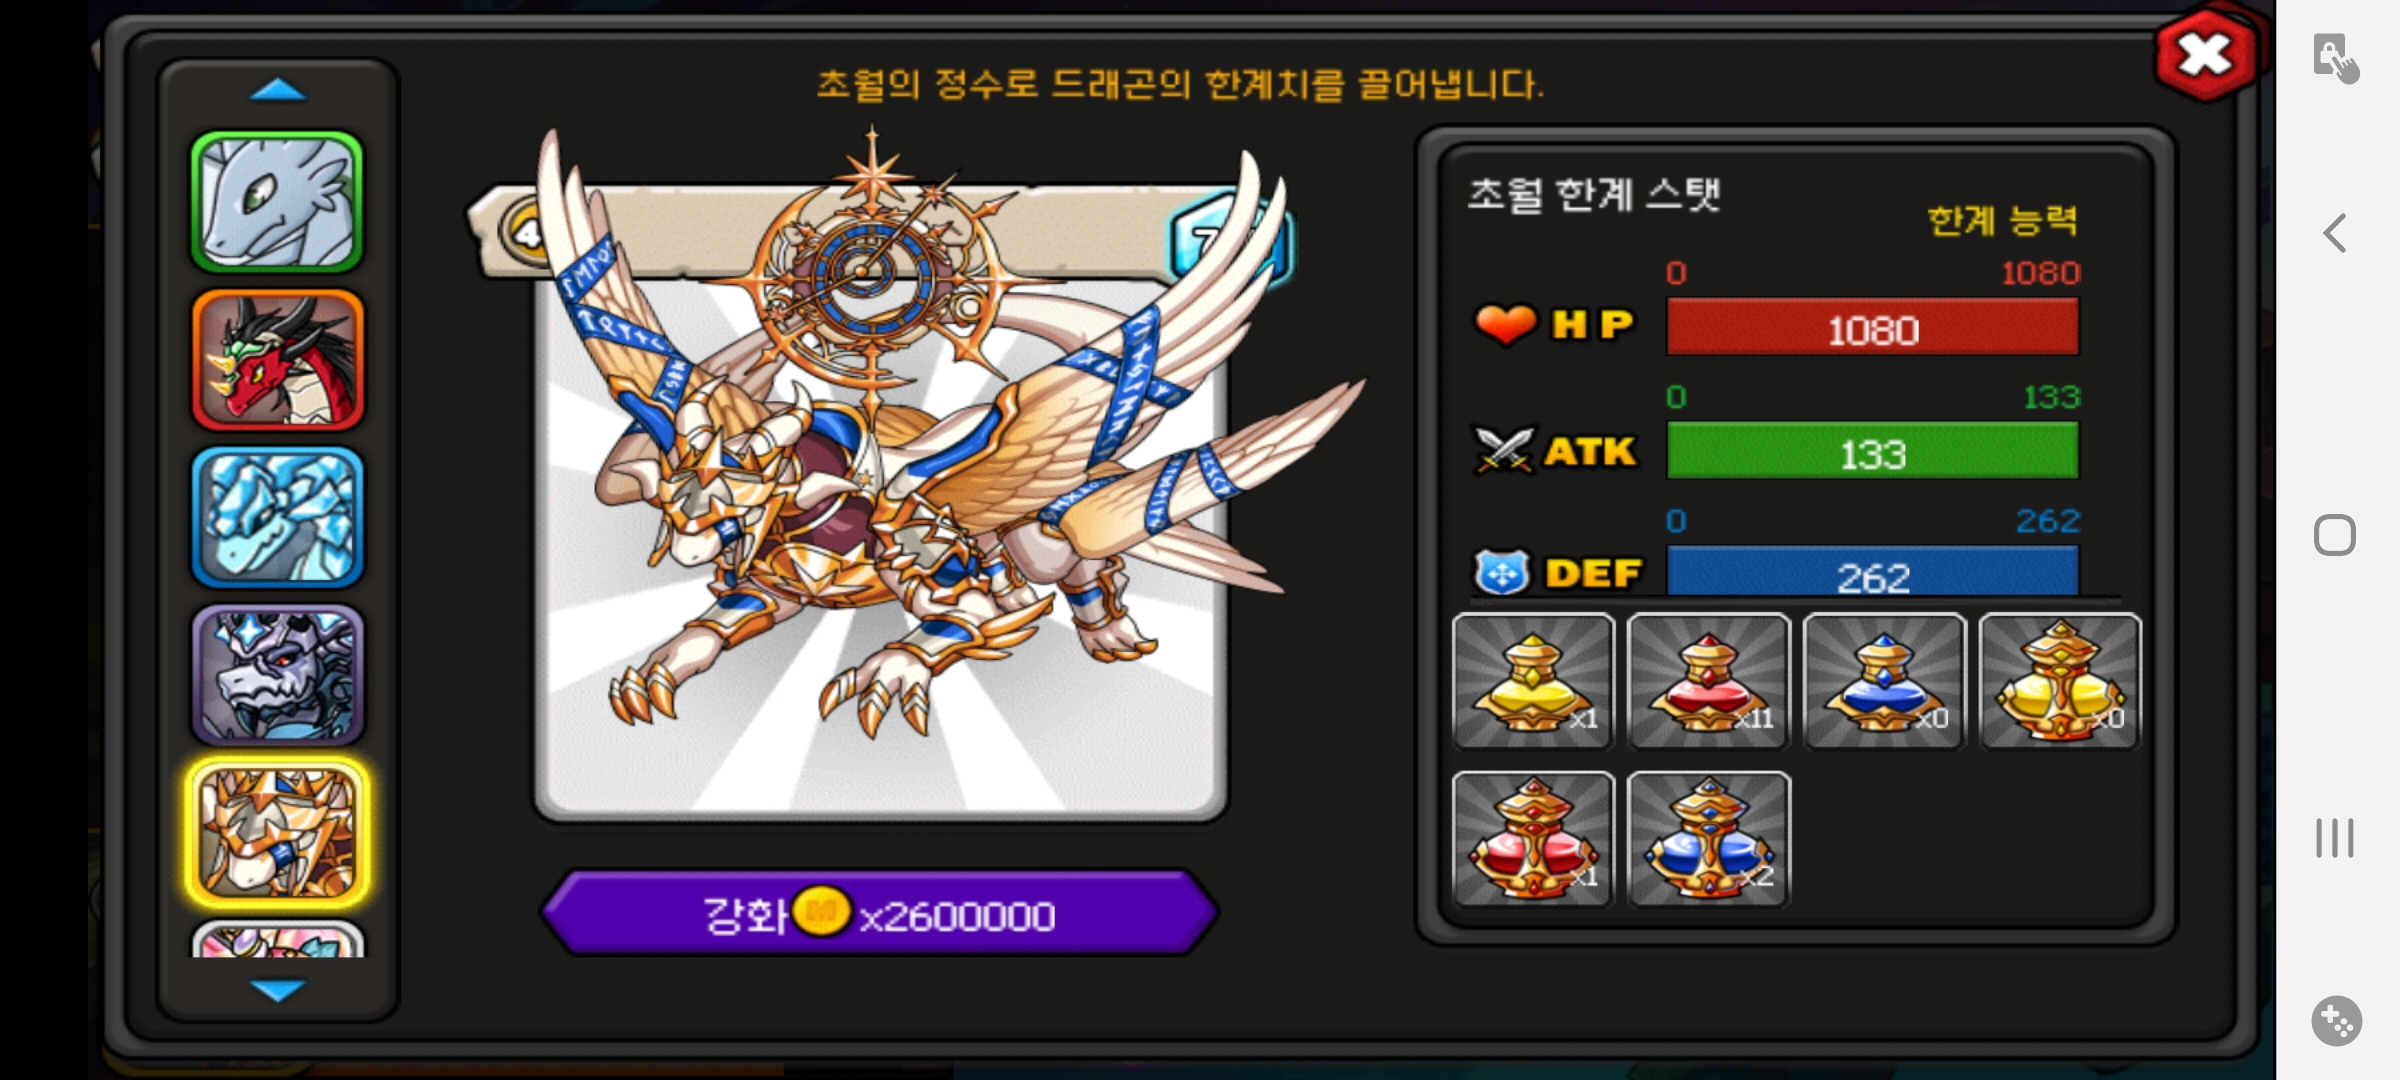Pick the purple skull dragon portrait

point(277,675)
